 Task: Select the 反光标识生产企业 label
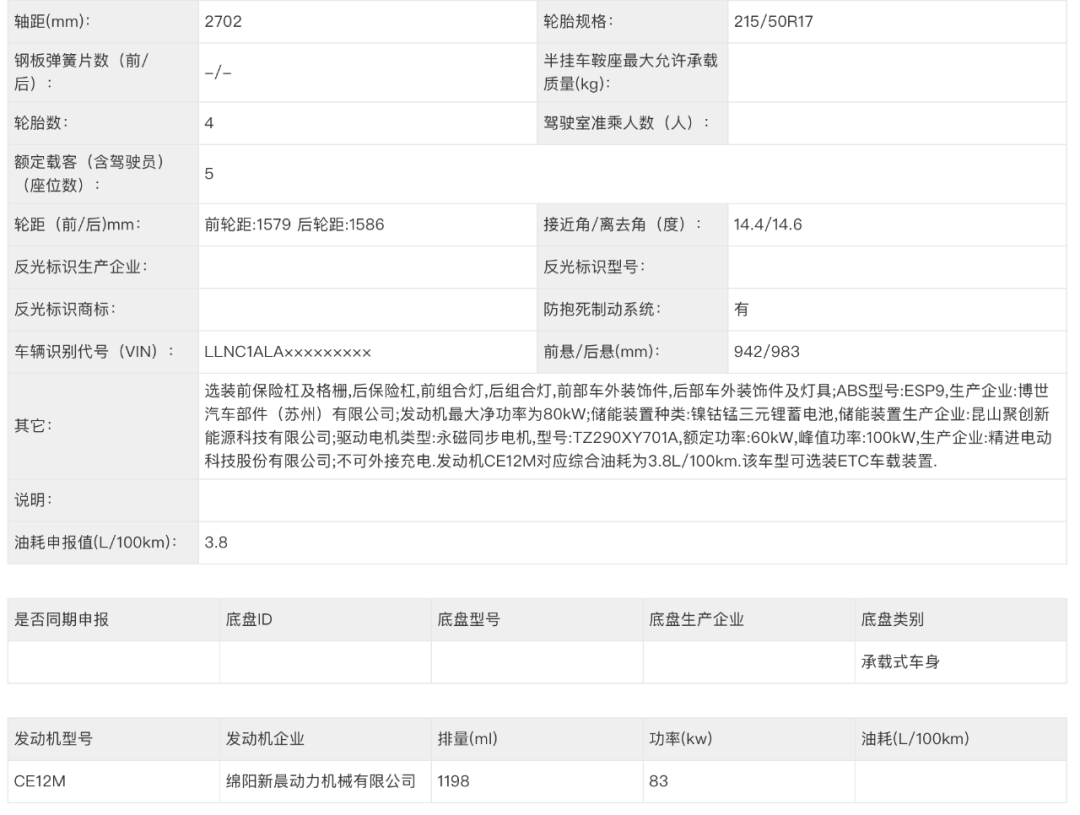pyautogui.click(x=81, y=267)
